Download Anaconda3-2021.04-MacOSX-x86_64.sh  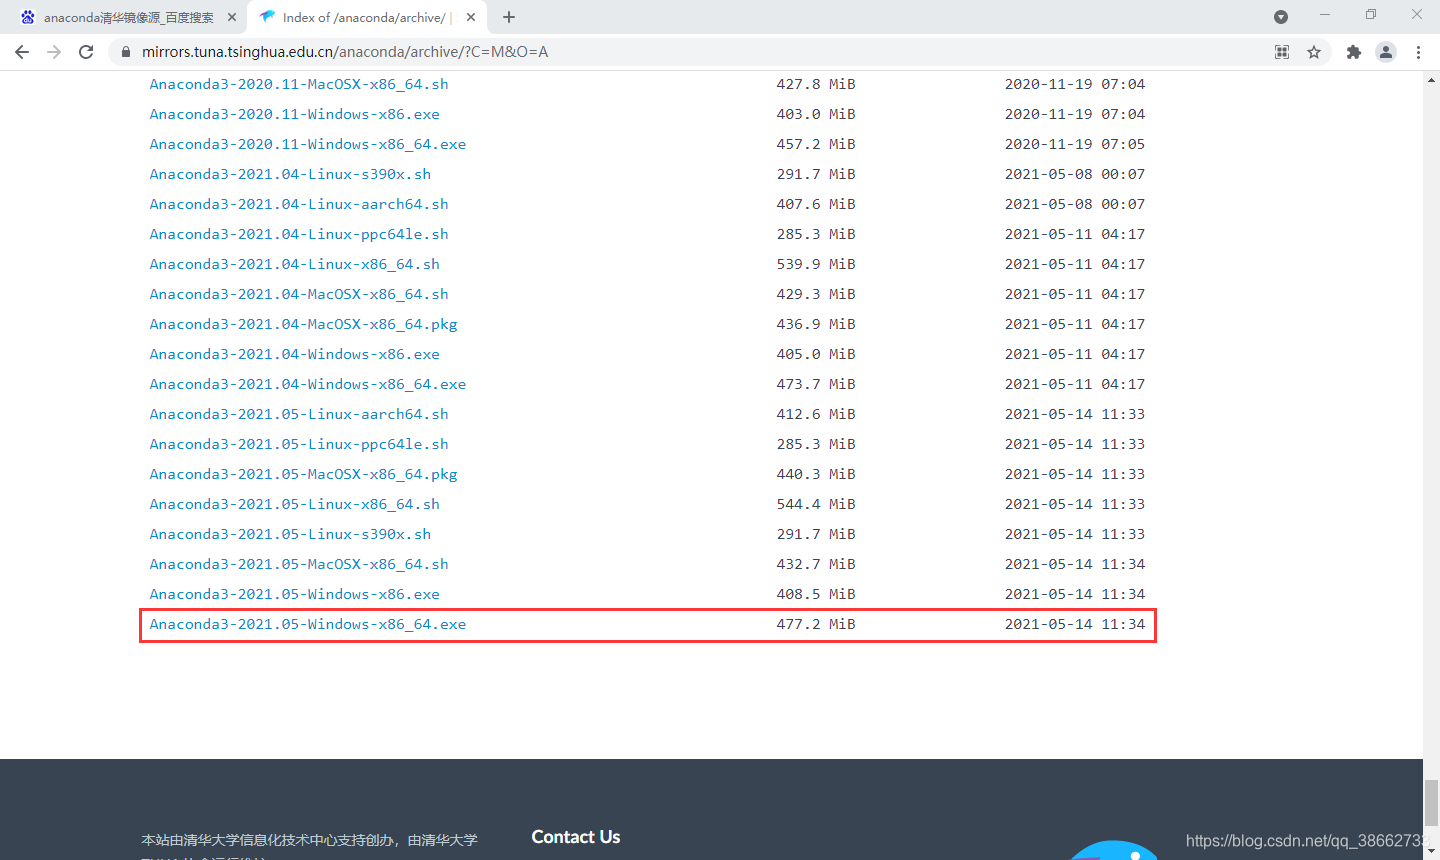[x=299, y=294]
